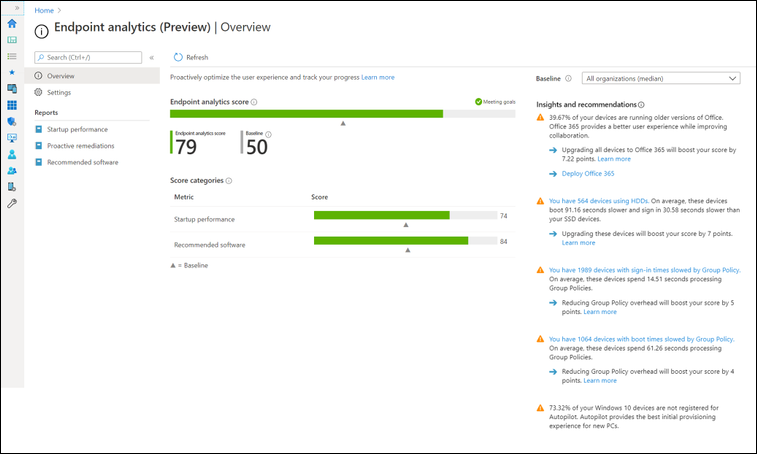Image resolution: width=757 pixels, height=454 pixels.
Task: Click the Home icon in left rail
Action: [x=12, y=23]
